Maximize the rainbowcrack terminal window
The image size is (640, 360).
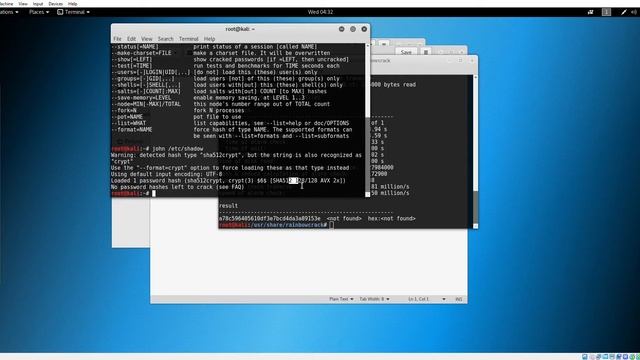tap(460, 60)
